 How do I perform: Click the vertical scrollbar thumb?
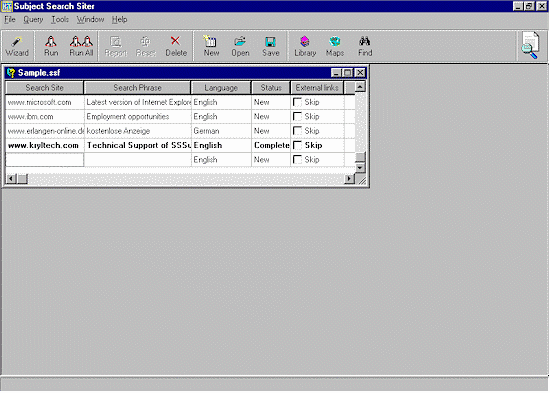[x=360, y=157]
